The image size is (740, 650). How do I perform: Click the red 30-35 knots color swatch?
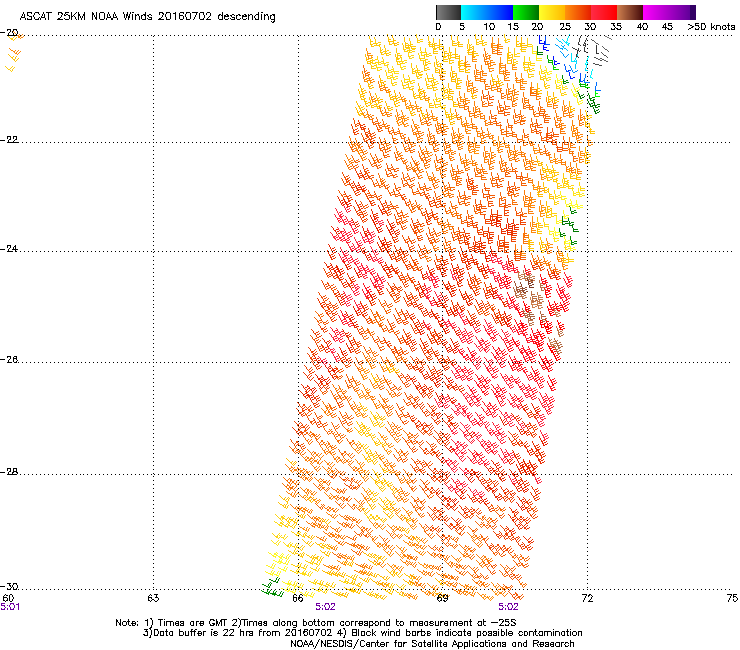point(604,12)
